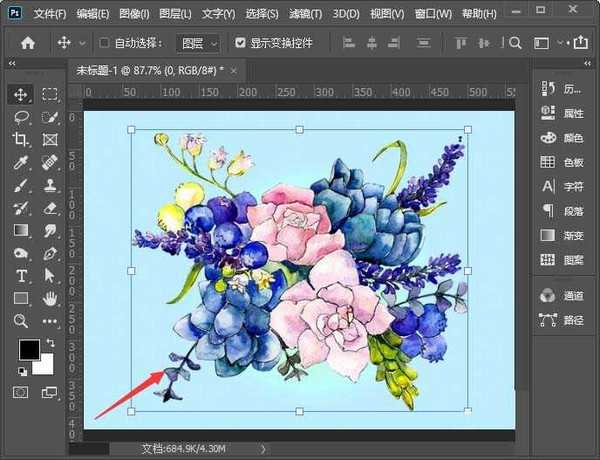600x460 pixels.
Task: Pick the Eyedropper tool
Action: tap(20, 163)
